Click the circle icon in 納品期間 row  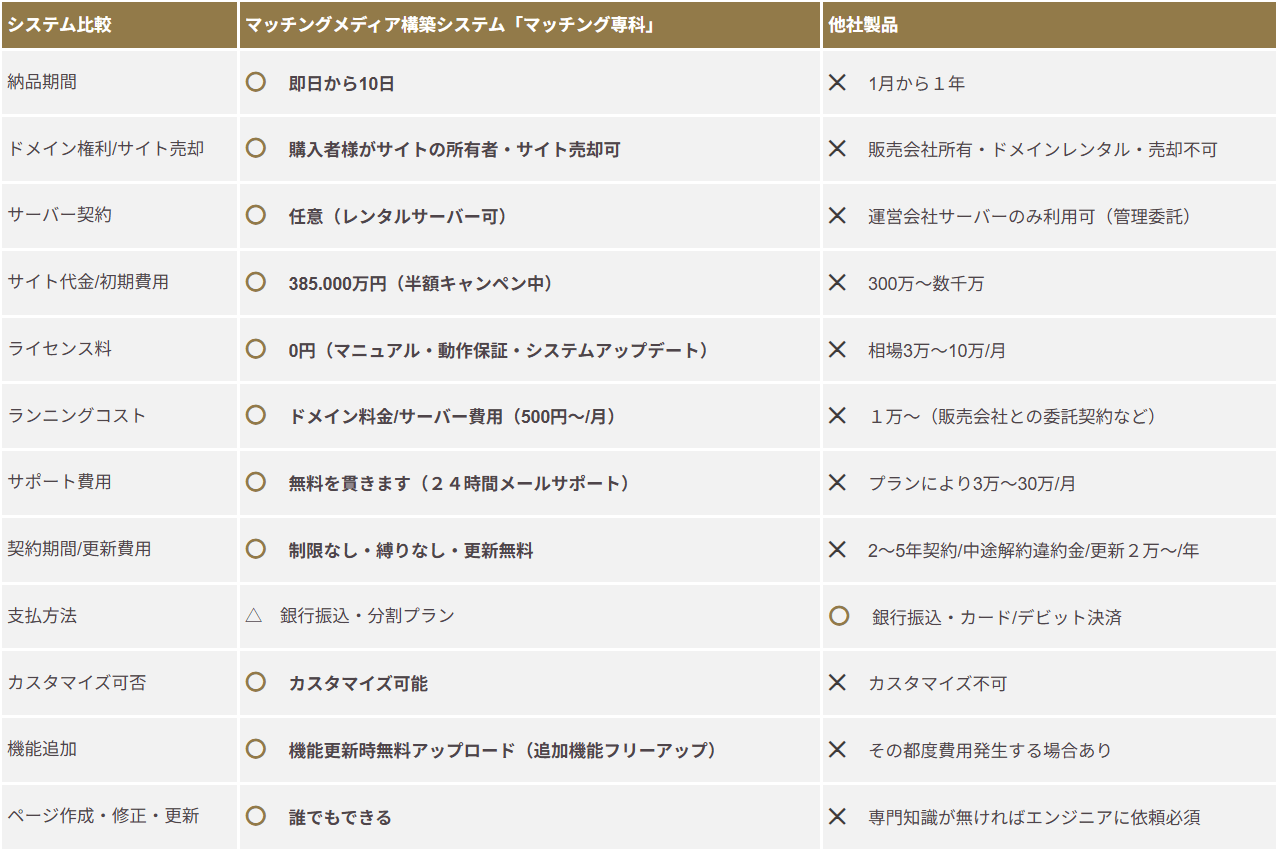pos(255,82)
